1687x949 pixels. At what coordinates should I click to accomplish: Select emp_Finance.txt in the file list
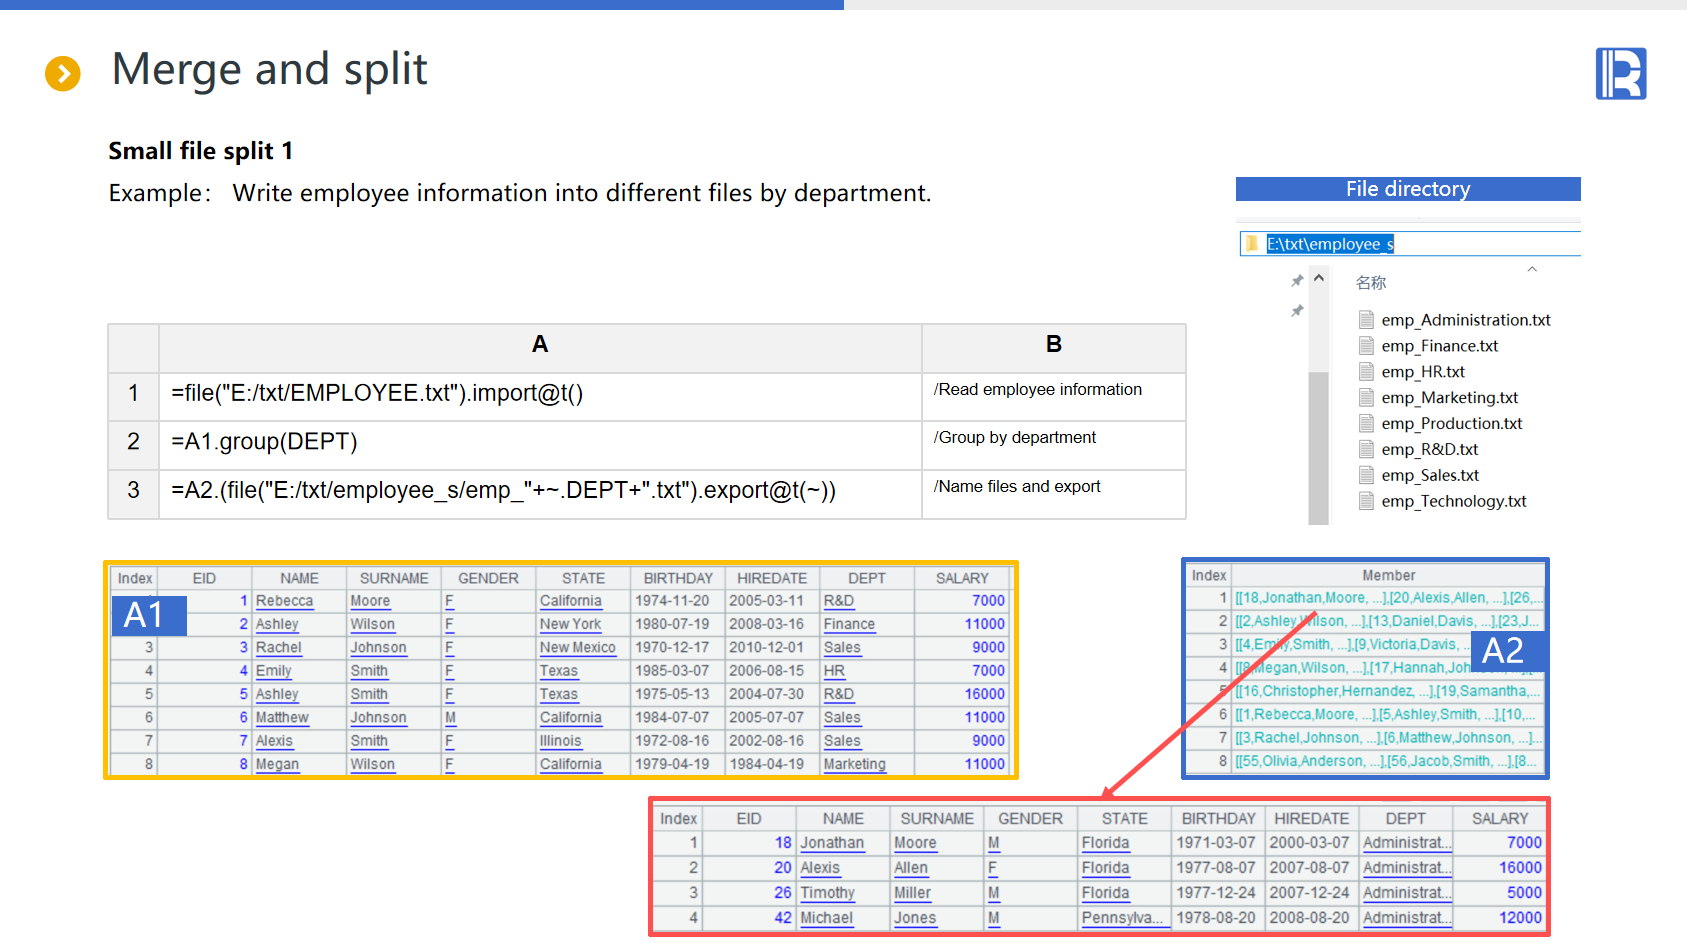coord(1439,346)
